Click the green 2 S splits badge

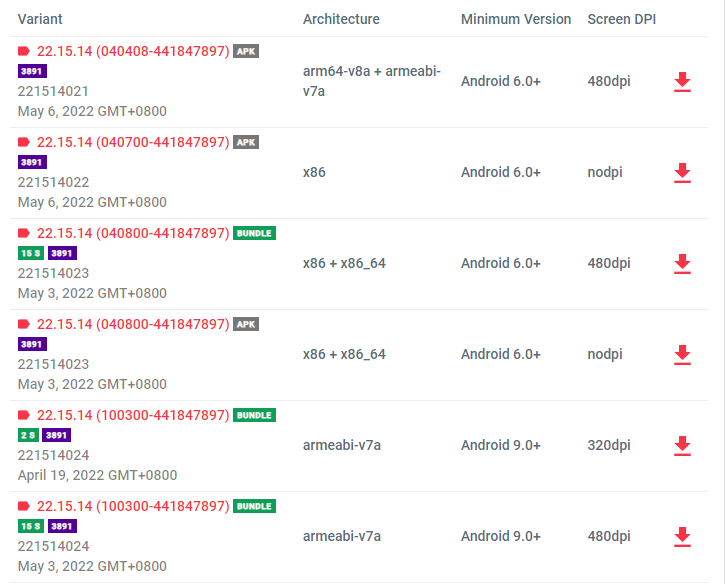29,435
